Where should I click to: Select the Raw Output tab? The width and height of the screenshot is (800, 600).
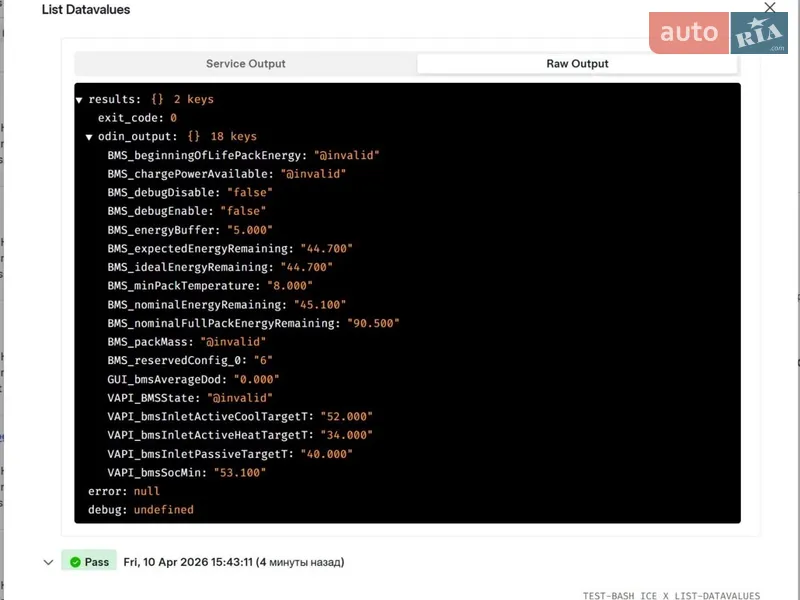(577, 63)
